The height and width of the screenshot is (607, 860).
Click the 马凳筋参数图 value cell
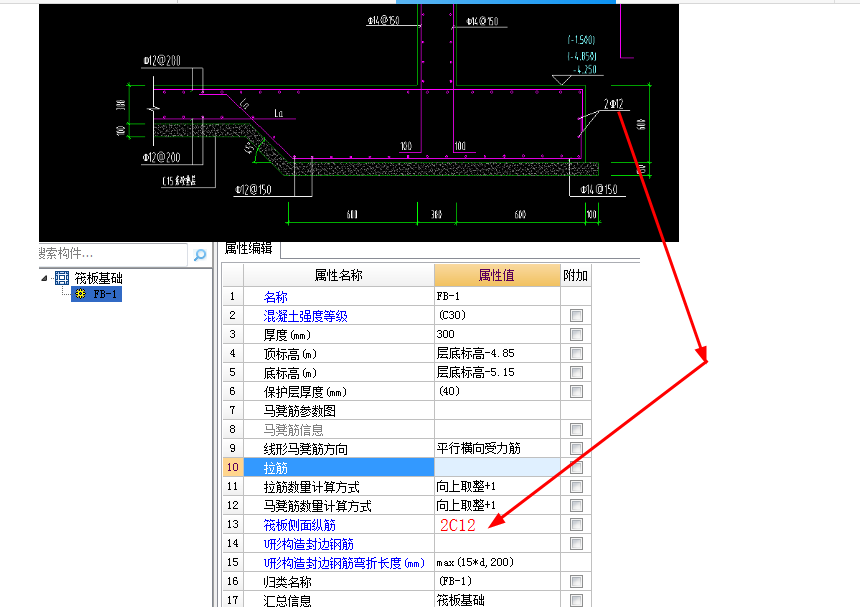click(x=497, y=411)
